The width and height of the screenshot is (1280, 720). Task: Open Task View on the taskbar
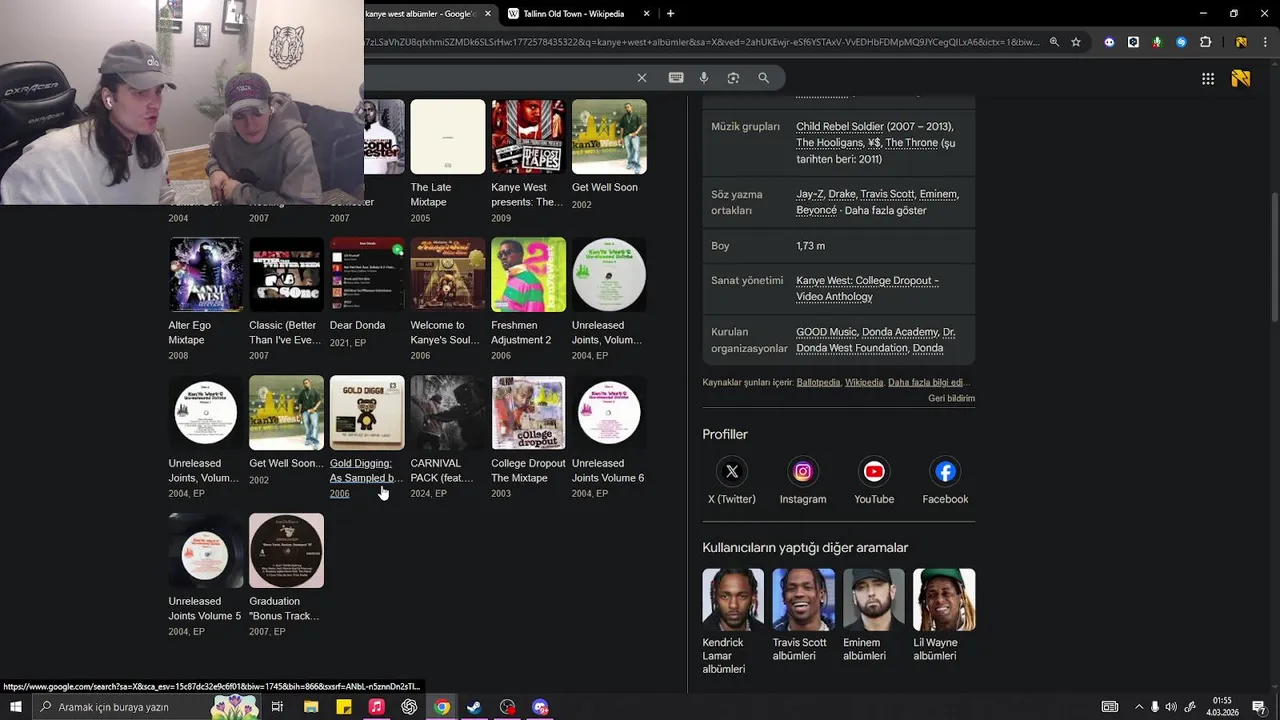pos(277,707)
